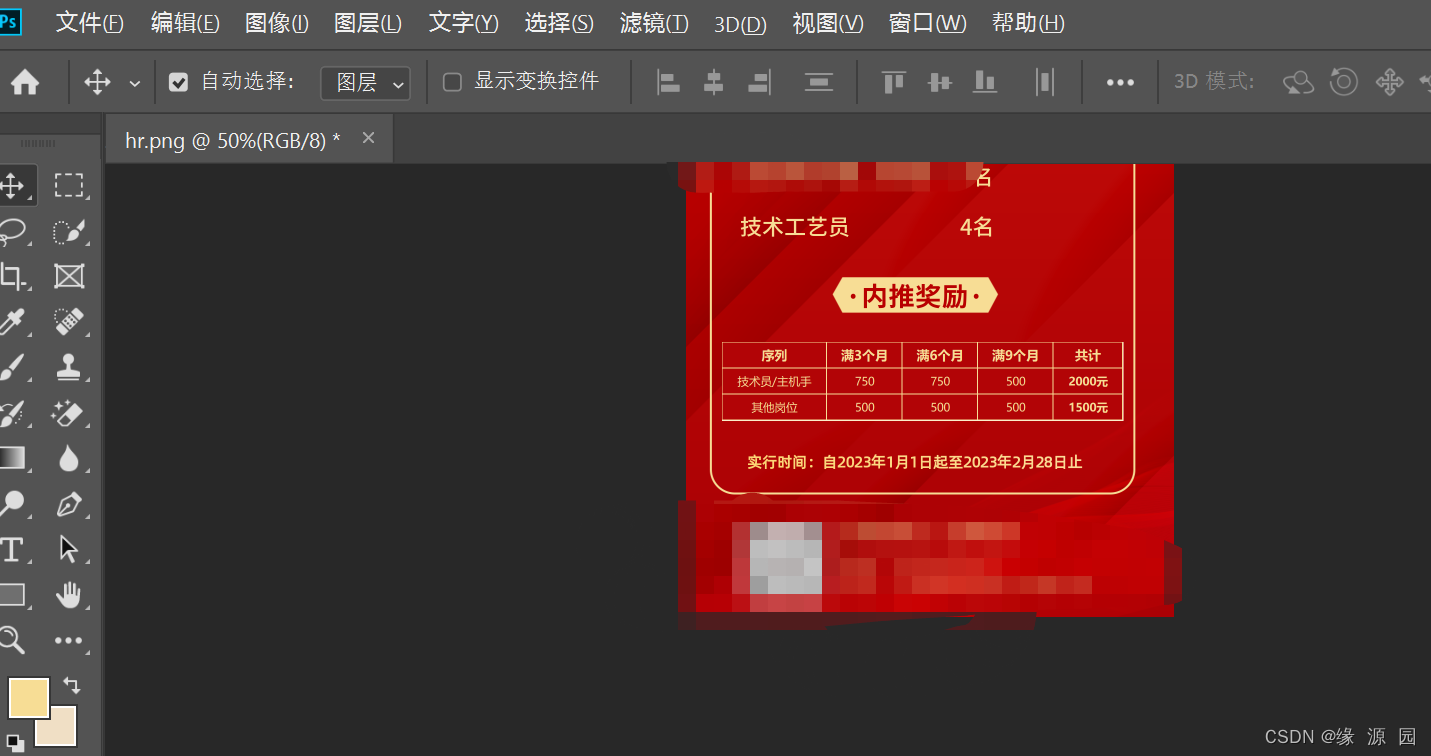Open the 选择(S) menu
The image size is (1431, 756).
pyautogui.click(x=559, y=23)
